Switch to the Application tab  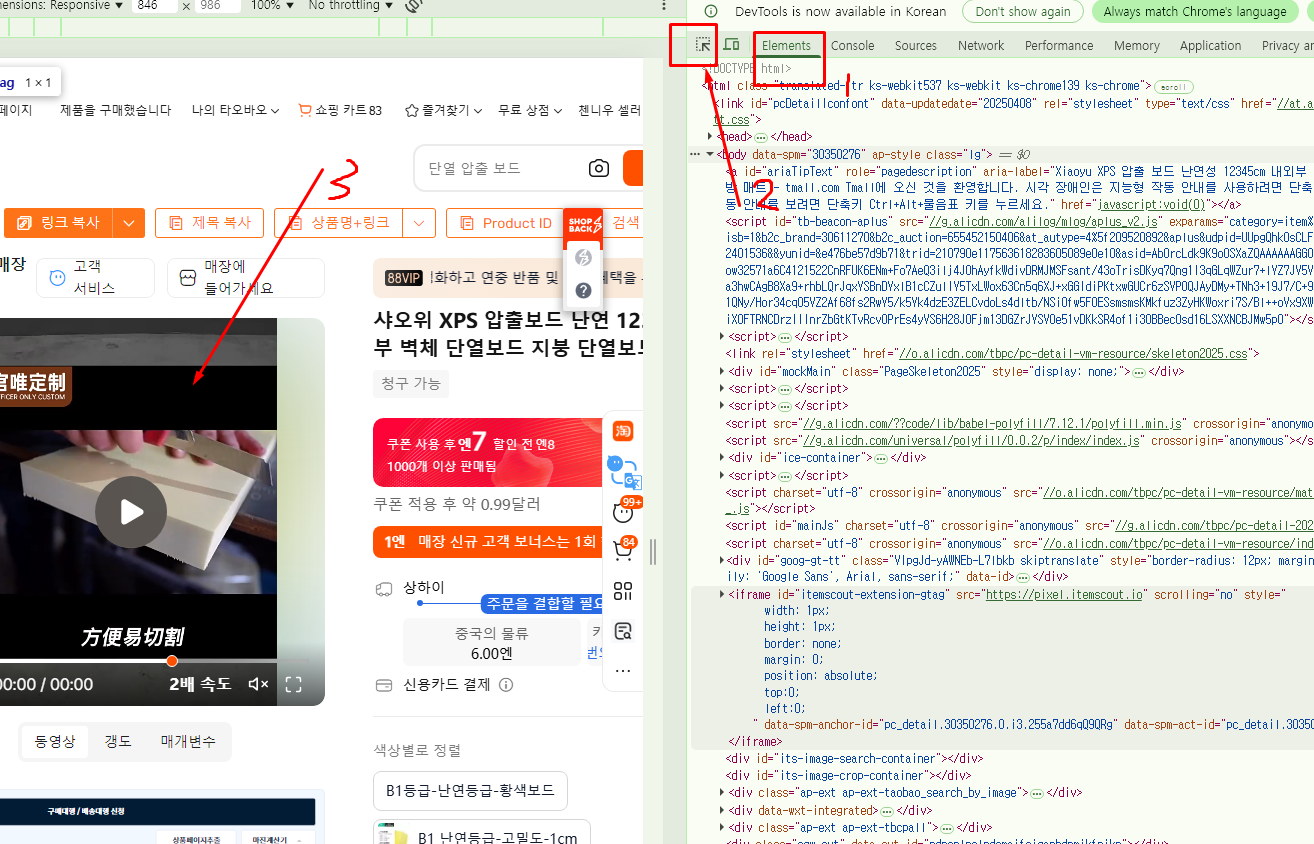(x=1210, y=45)
